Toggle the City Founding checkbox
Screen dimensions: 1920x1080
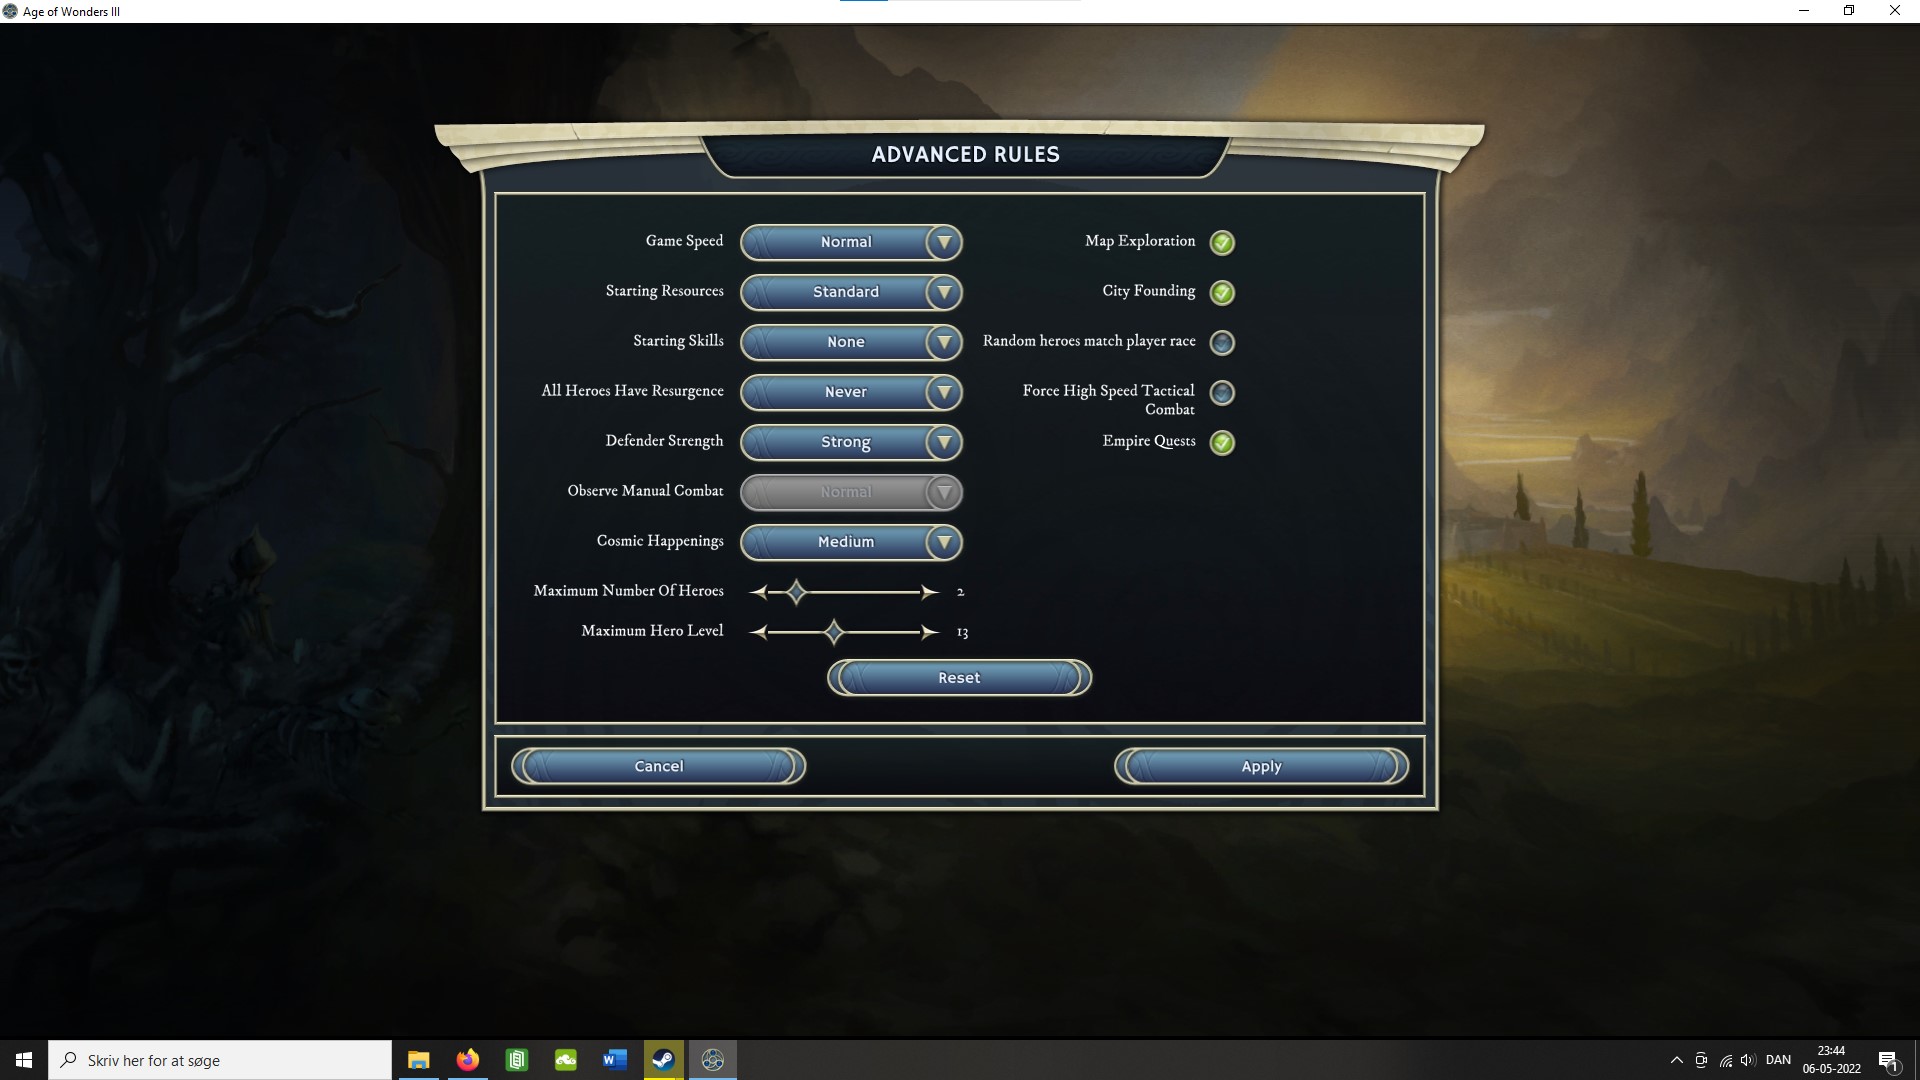point(1222,292)
